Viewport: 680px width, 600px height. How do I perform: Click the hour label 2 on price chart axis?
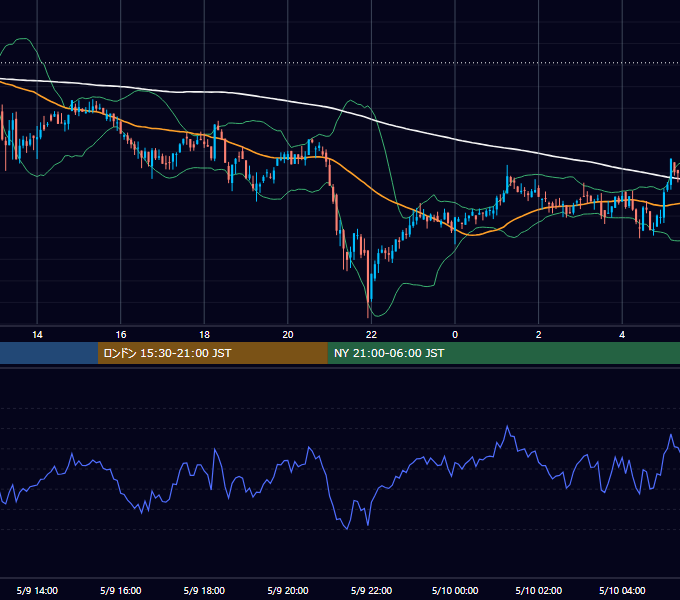(539, 335)
